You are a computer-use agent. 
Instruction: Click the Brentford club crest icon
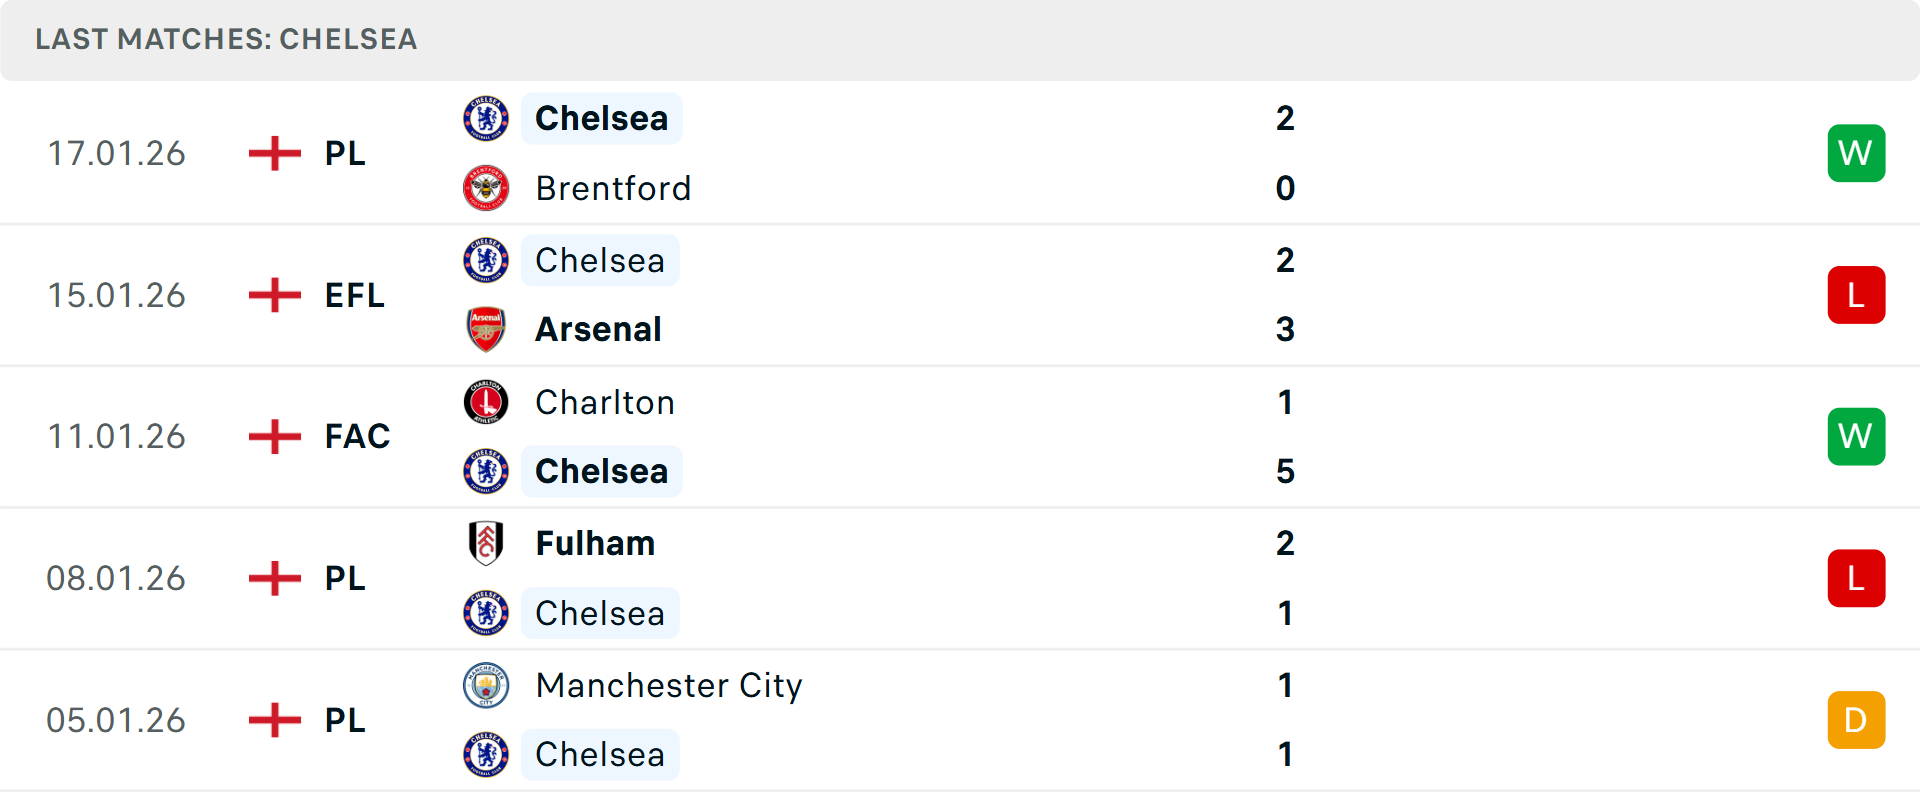486,188
